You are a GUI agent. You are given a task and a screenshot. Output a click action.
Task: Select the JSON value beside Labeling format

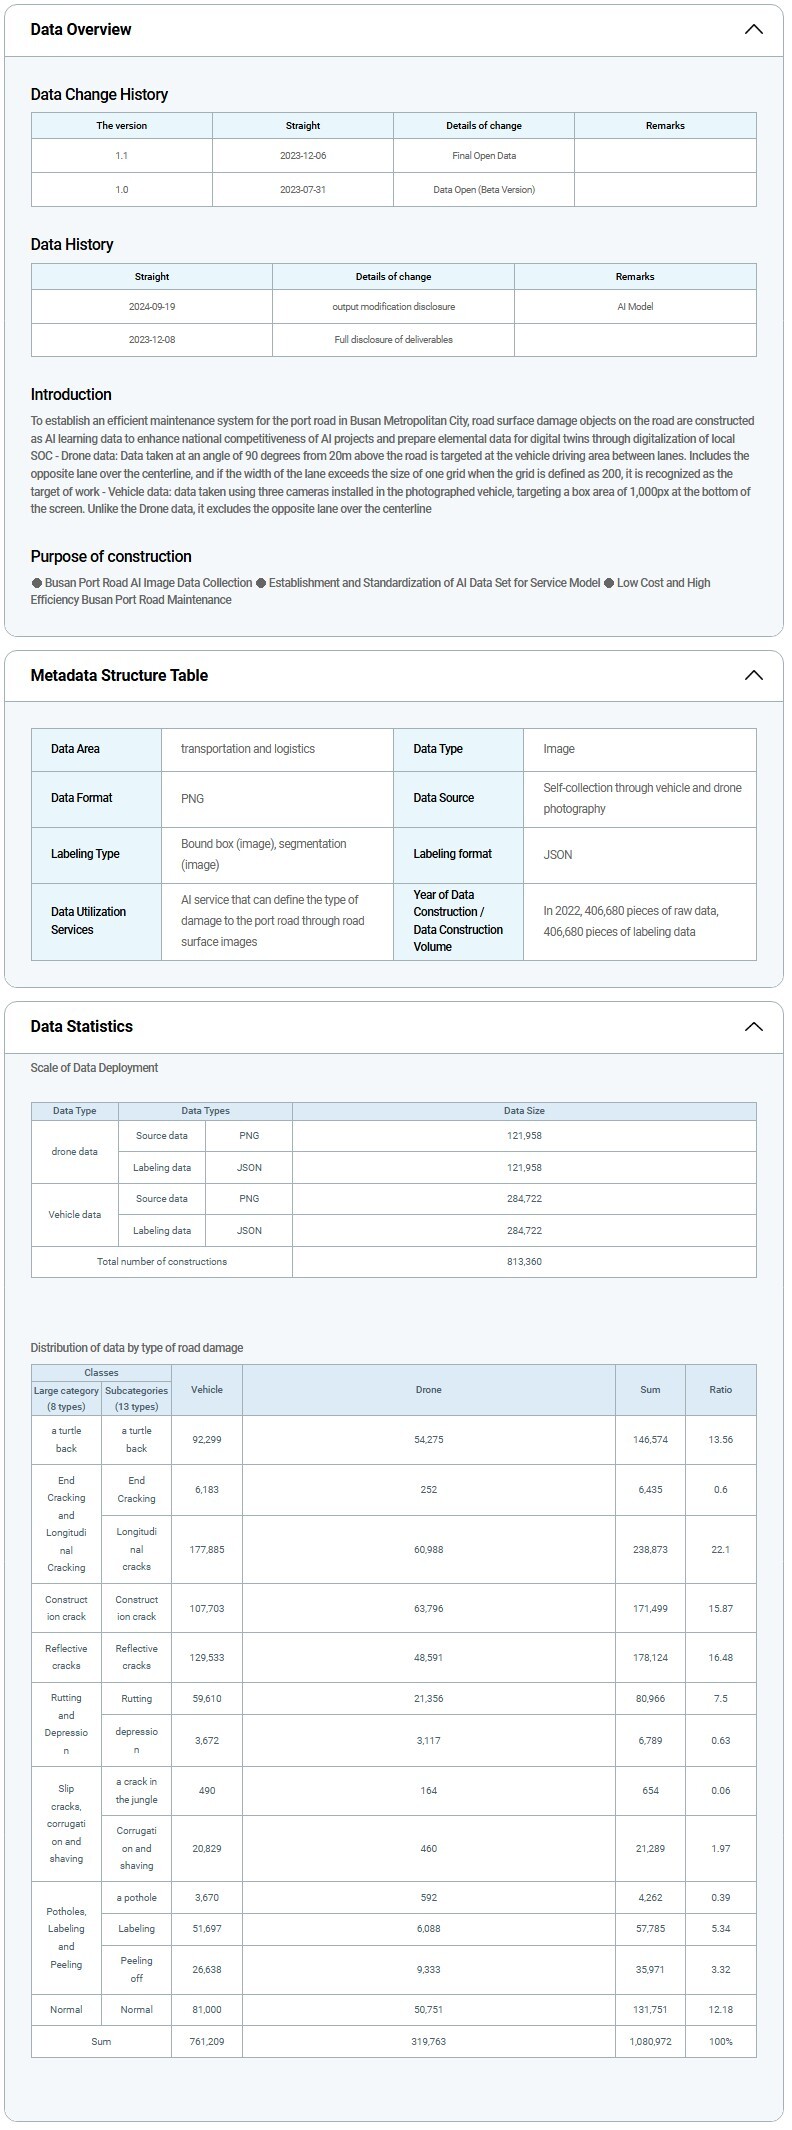(557, 855)
